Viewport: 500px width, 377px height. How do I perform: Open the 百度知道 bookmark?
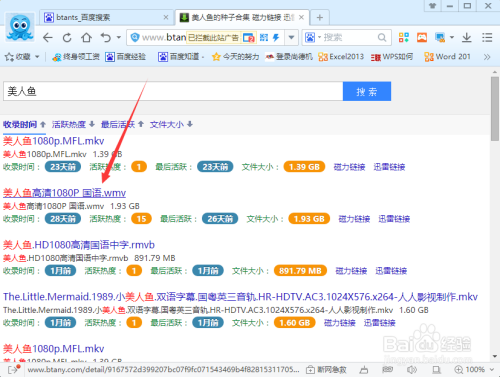(x=179, y=57)
